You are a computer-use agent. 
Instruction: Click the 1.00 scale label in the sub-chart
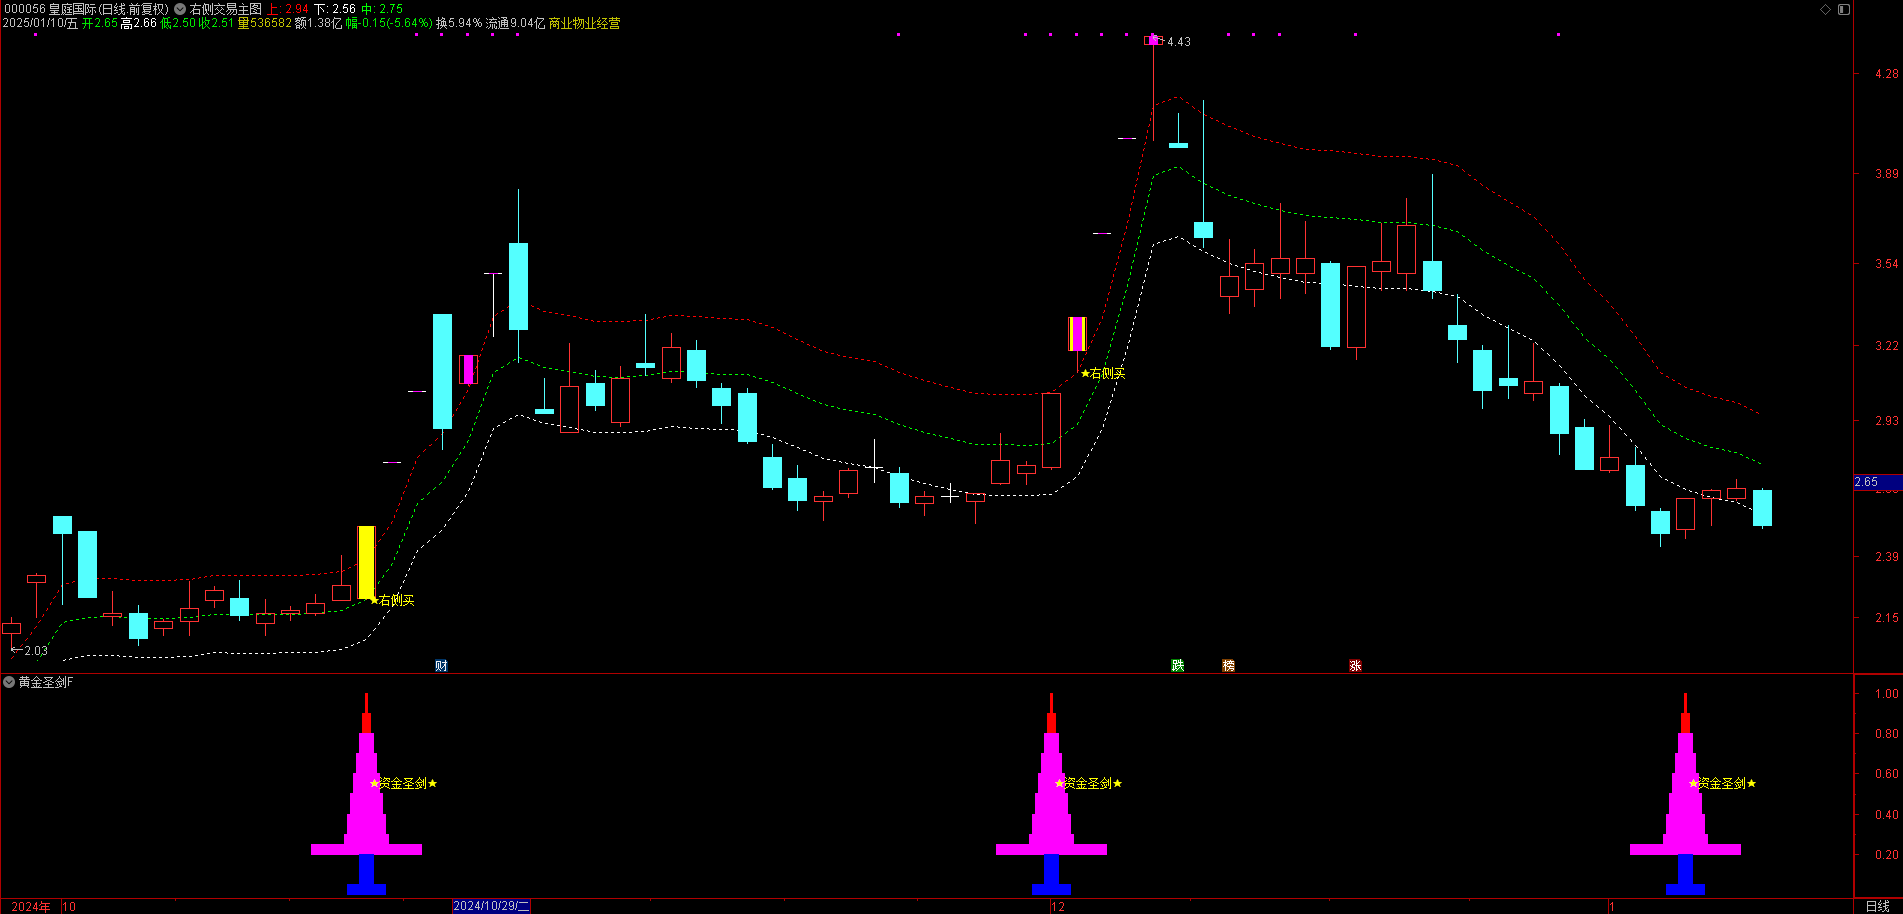[1887, 694]
